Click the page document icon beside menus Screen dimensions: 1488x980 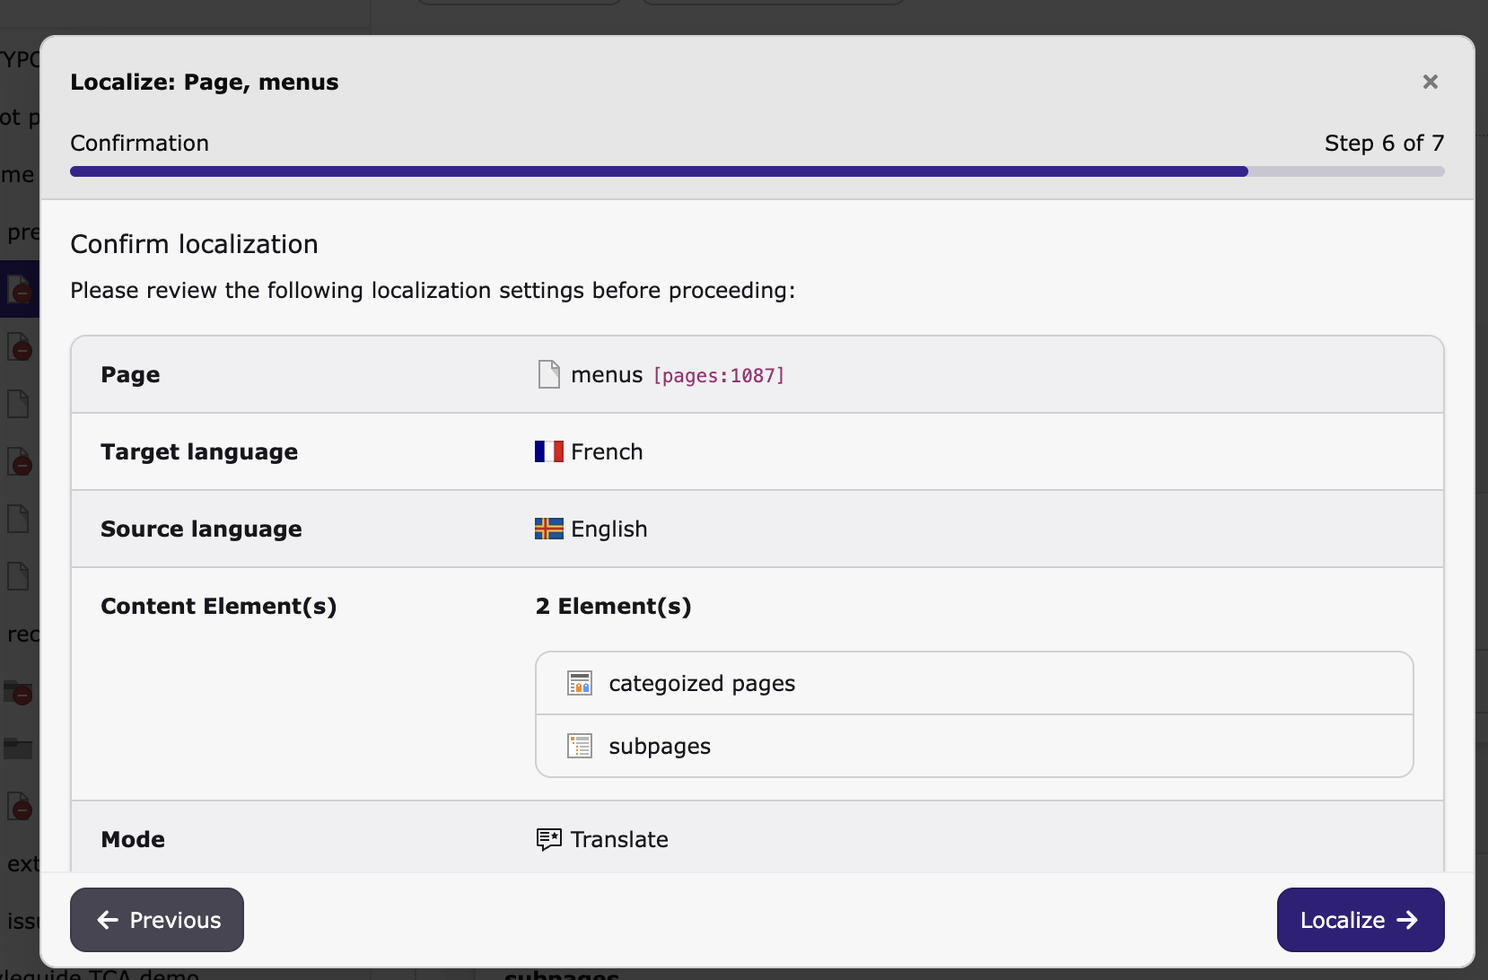pyautogui.click(x=549, y=375)
